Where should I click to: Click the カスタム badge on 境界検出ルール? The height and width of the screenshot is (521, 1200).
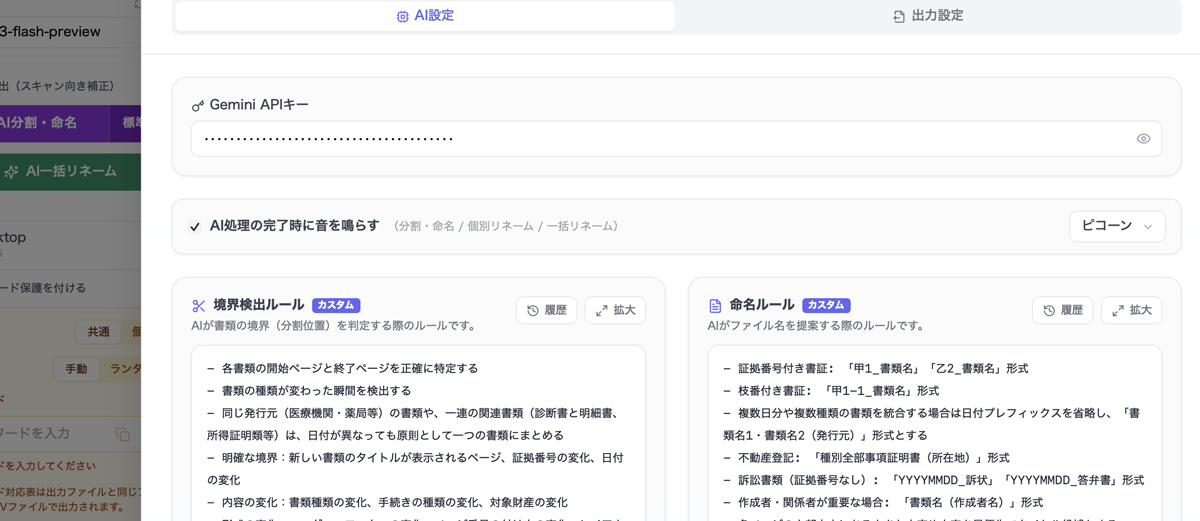336,305
